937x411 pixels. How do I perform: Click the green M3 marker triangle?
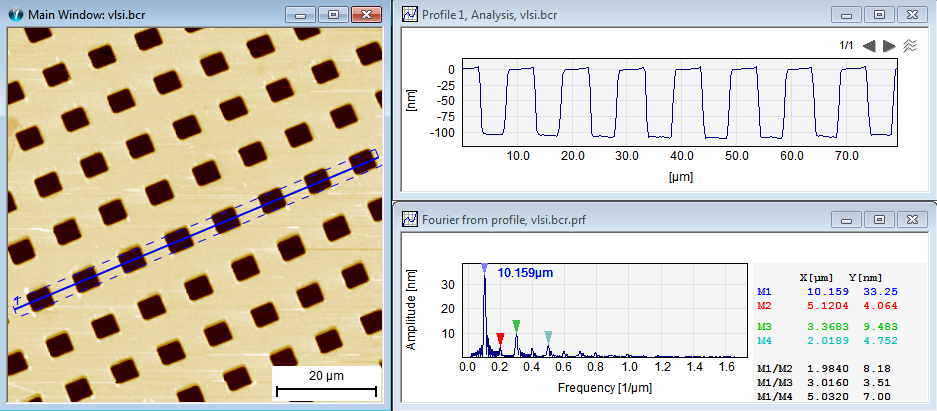516,325
